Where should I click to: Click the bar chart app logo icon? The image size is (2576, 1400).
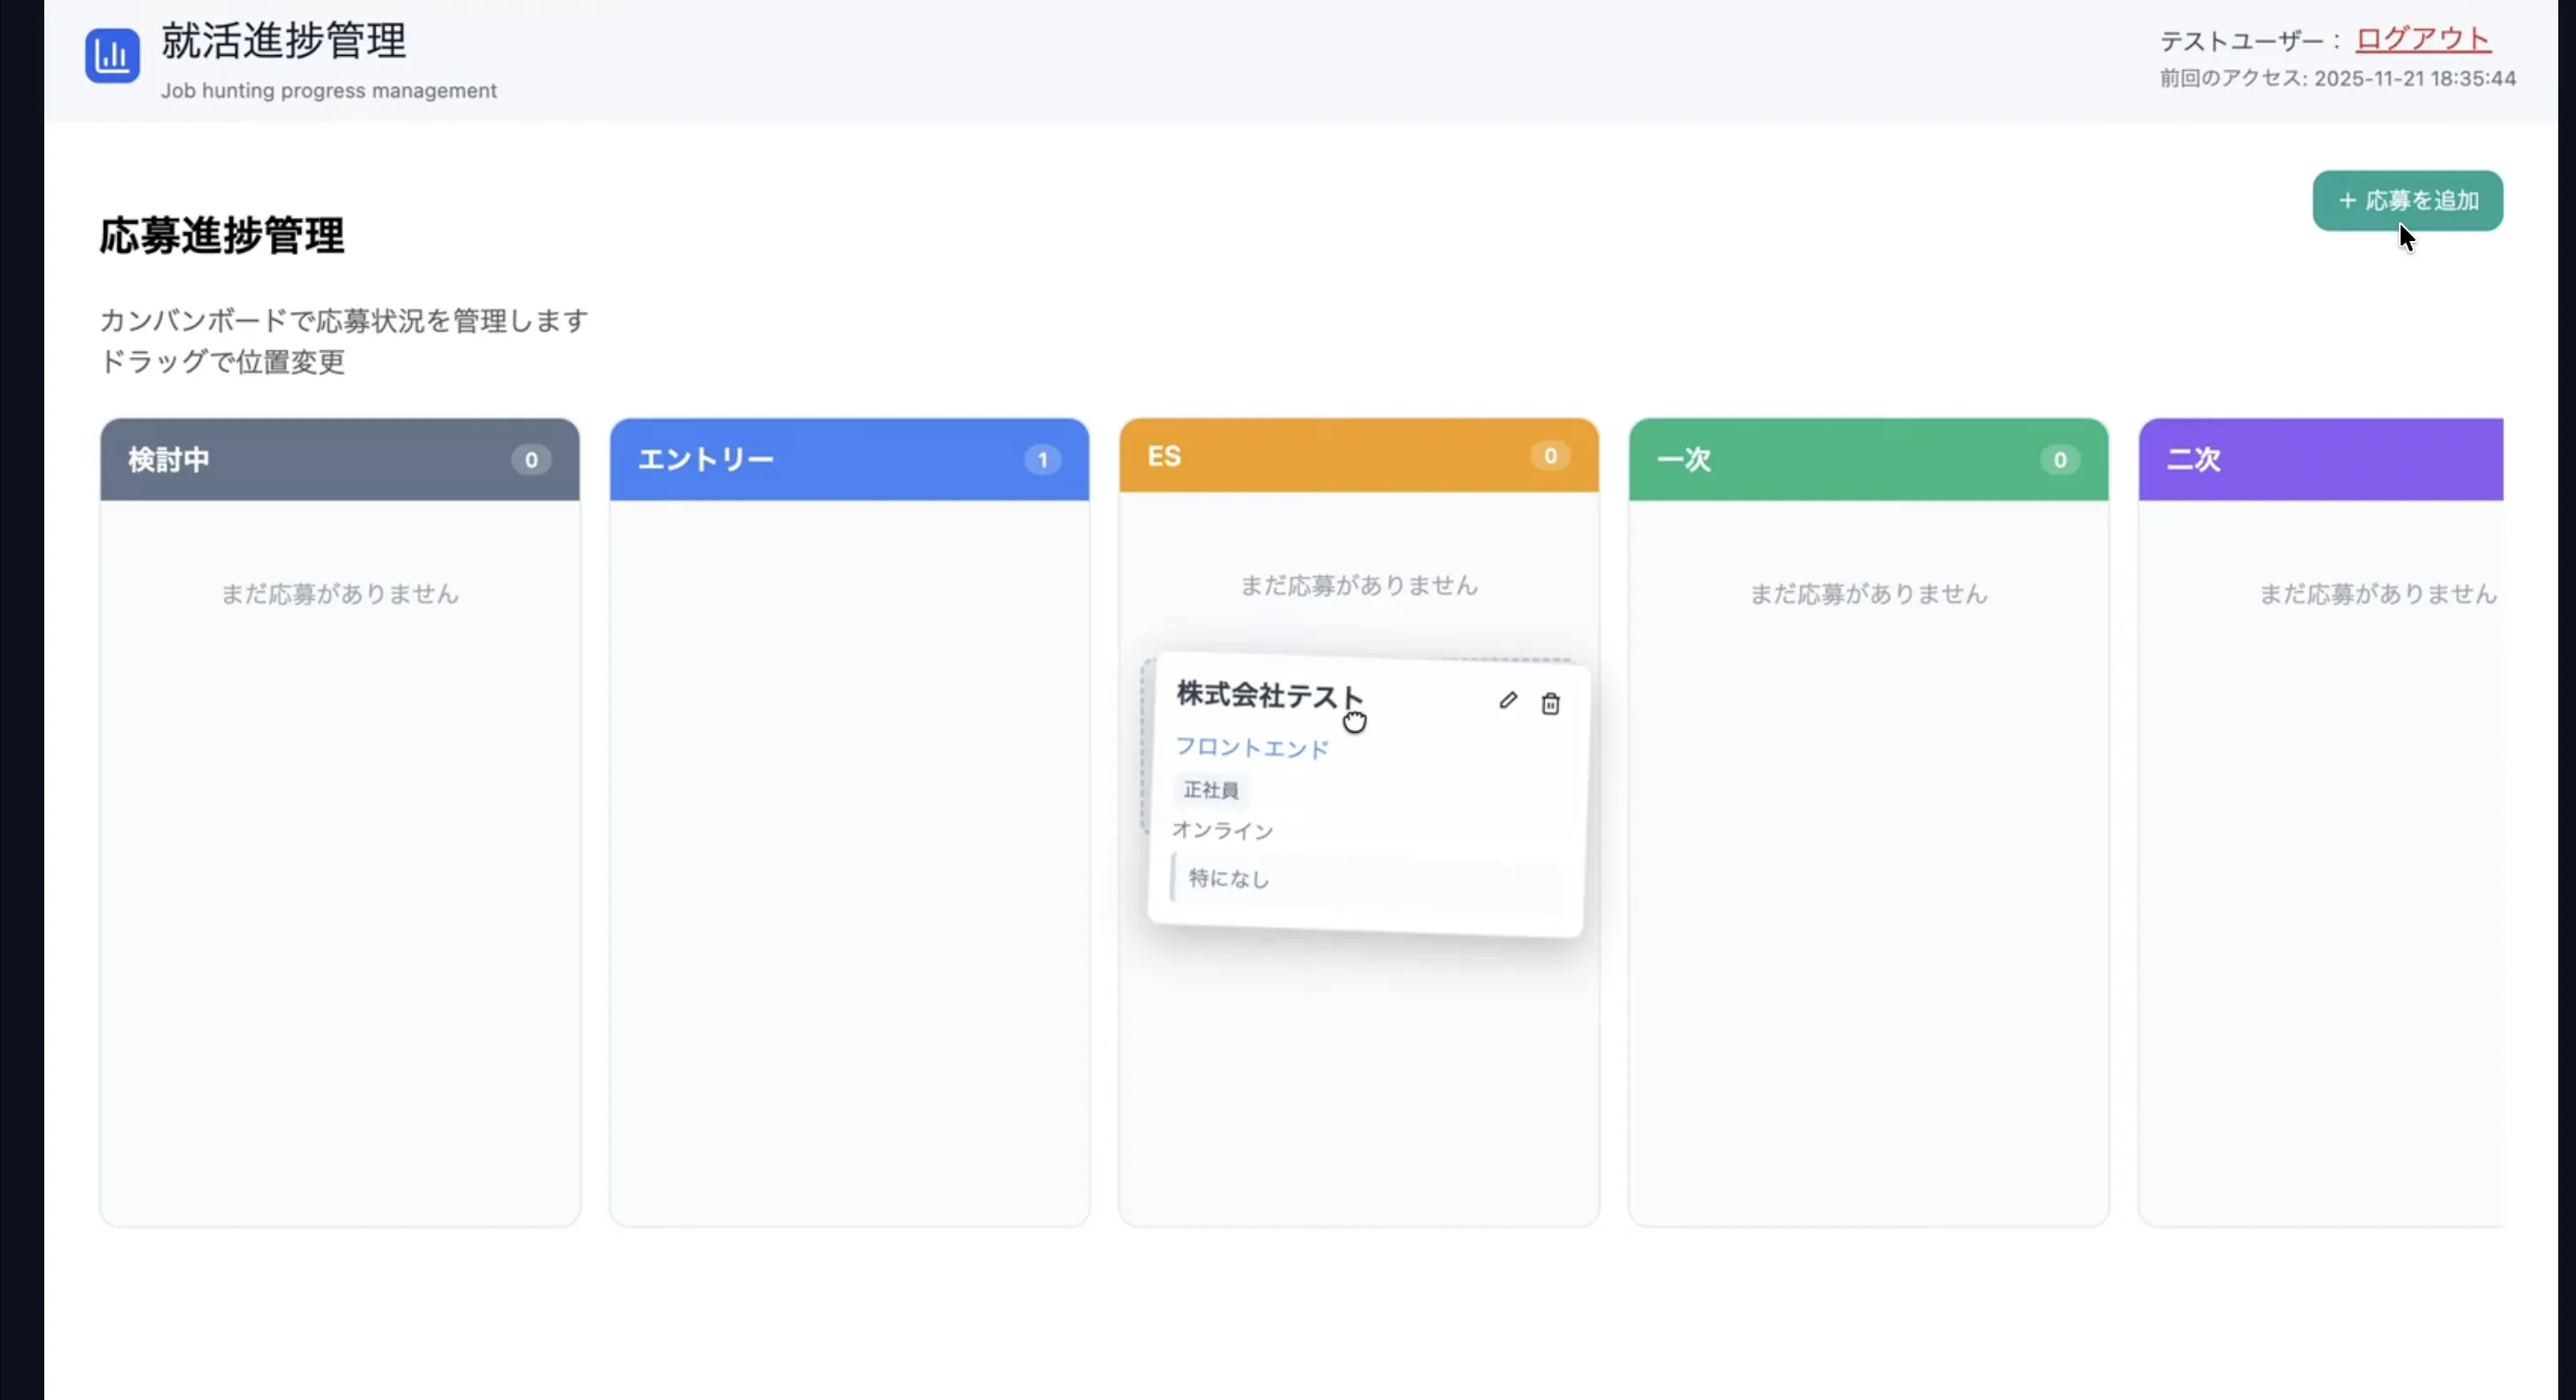click(x=112, y=56)
